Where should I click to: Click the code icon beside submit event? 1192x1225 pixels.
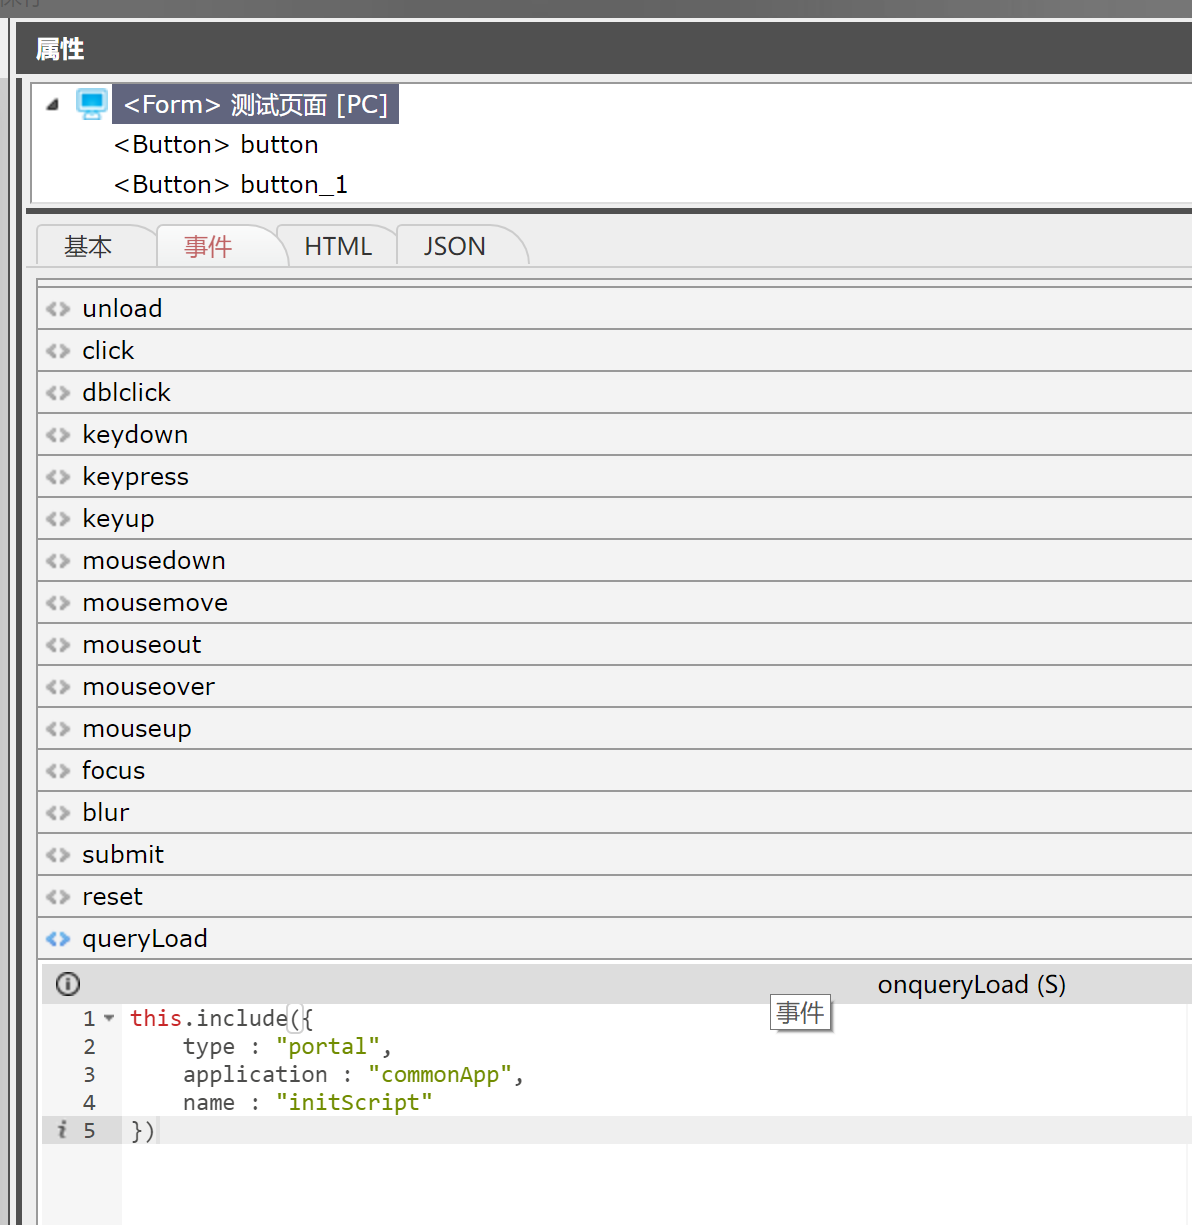point(58,855)
